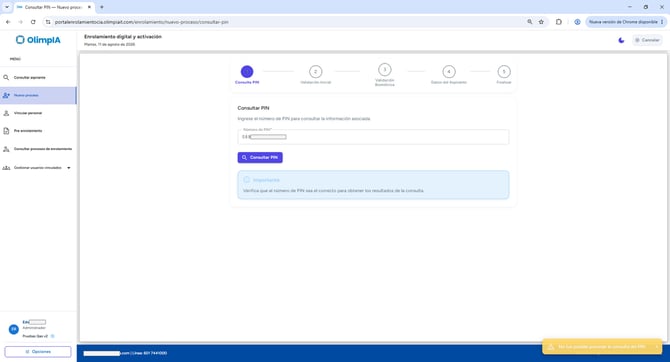Click the Consultar PIN button
Screen dimensions: 670x362
coord(260,157)
